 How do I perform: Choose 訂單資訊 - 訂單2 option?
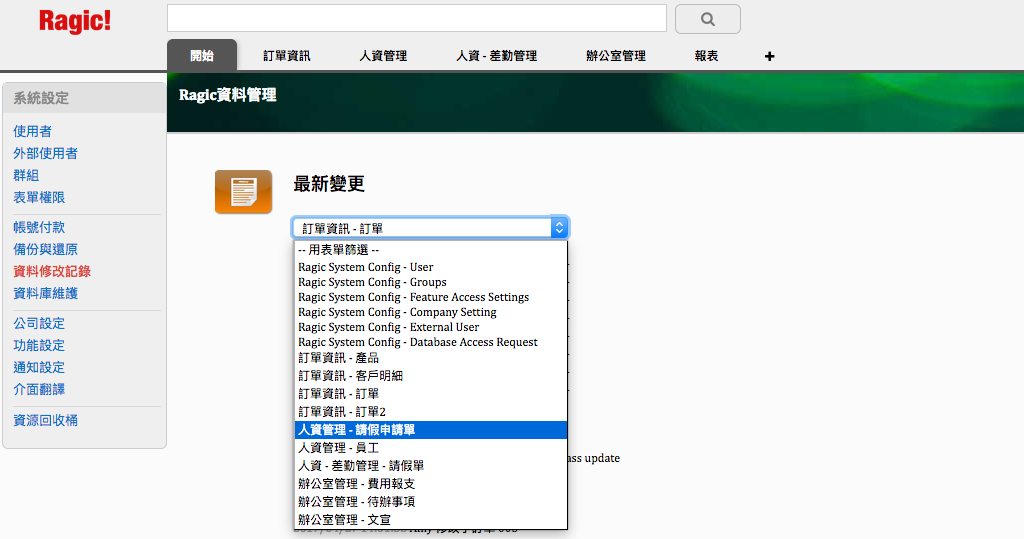[x=431, y=412]
